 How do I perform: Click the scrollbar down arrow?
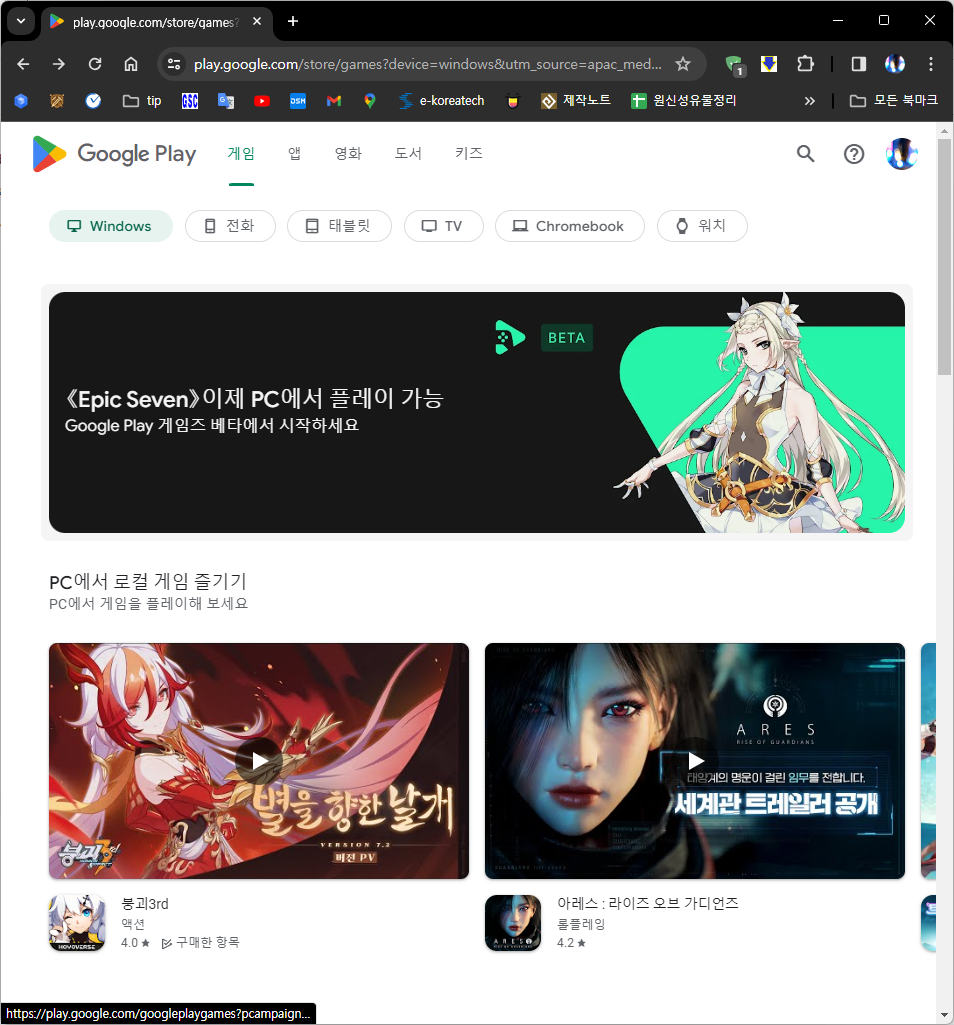tap(944, 1016)
